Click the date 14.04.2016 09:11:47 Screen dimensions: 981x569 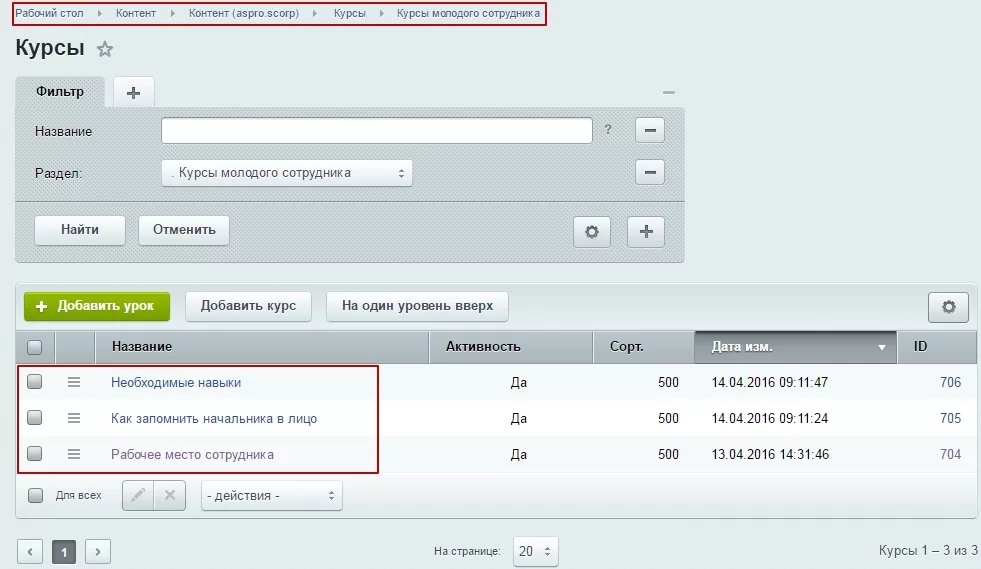click(770, 382)
